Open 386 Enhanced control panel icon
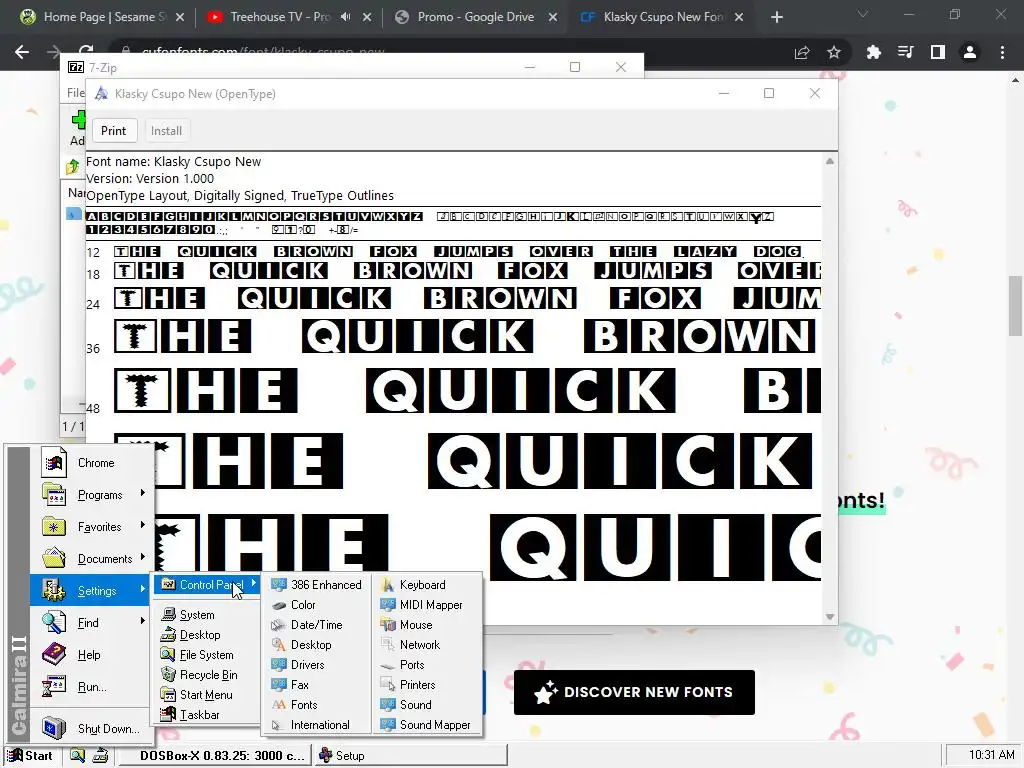This screenshot has width=1024, height=768. pyautogui.click(x=279, y=584)
